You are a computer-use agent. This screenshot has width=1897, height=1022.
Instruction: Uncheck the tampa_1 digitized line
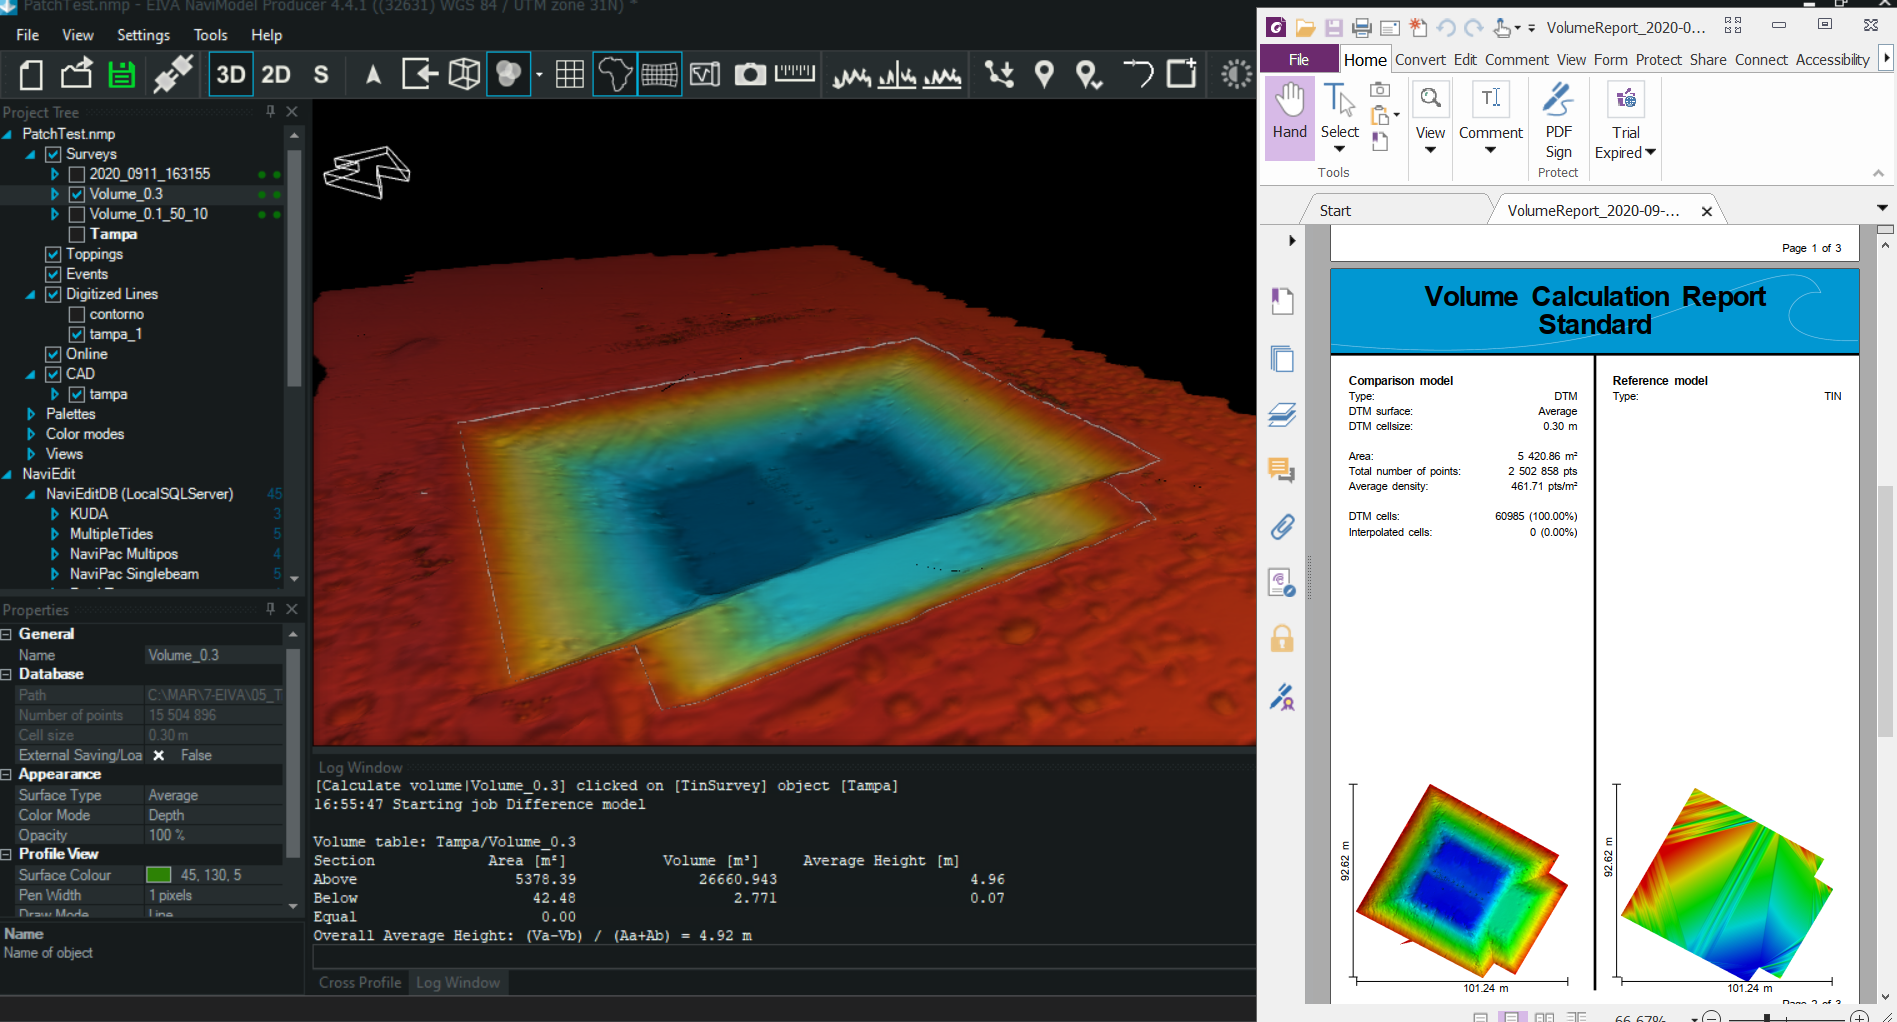click(x=76, y=334)
